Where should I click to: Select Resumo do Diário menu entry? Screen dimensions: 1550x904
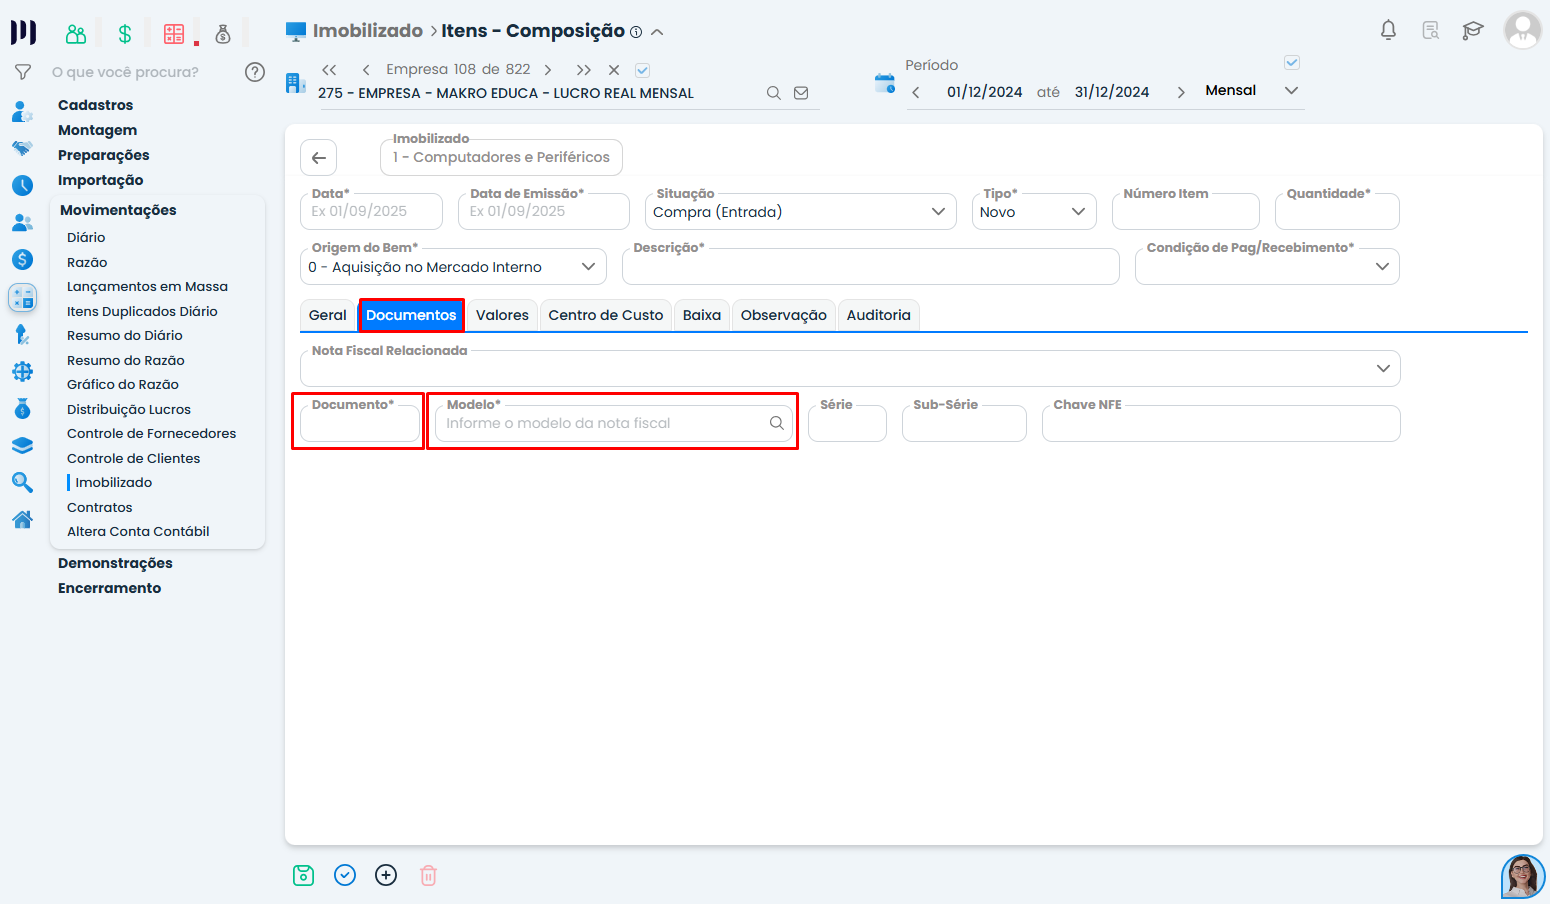125,336
